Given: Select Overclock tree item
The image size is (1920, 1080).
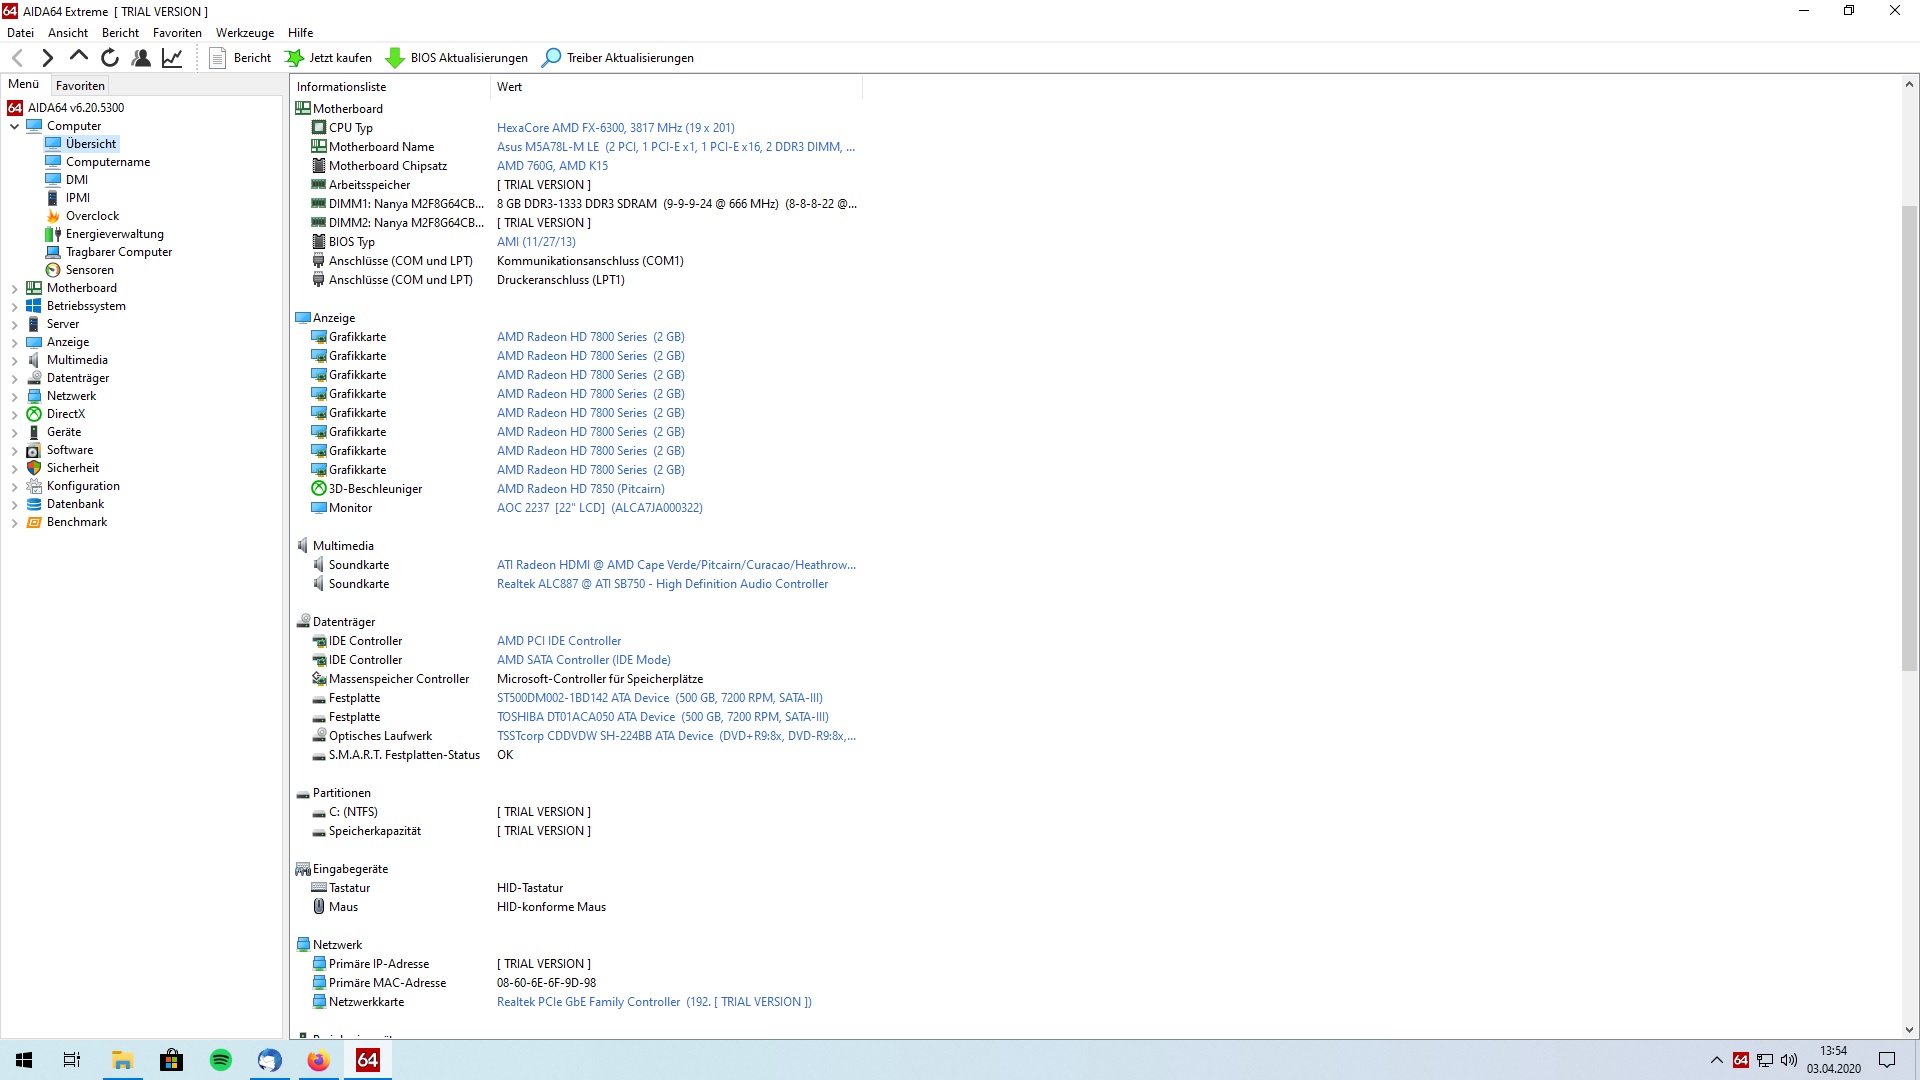Looking at the screenshot, I should tap(92, 216).
